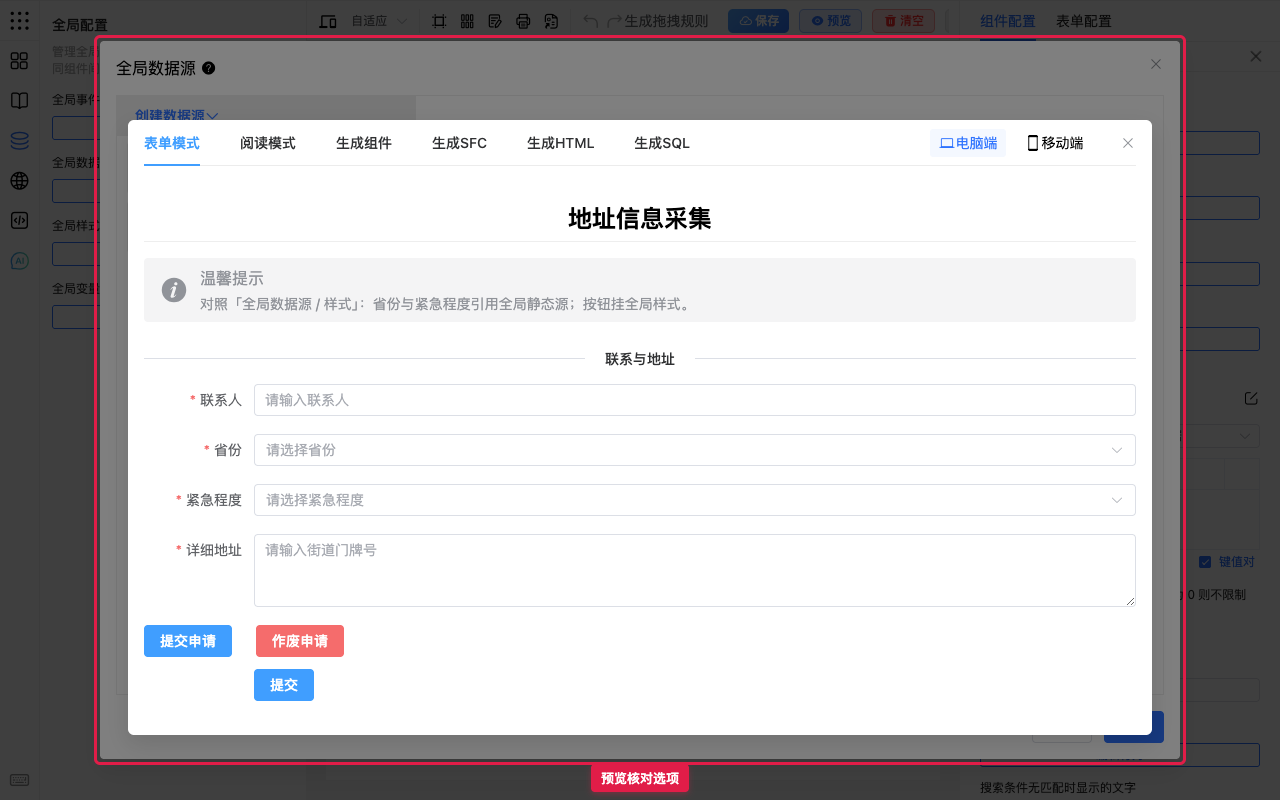Open the apps grid menu icon
The height and width of the screenshot is (800, 1280).
tap(19, 20)
